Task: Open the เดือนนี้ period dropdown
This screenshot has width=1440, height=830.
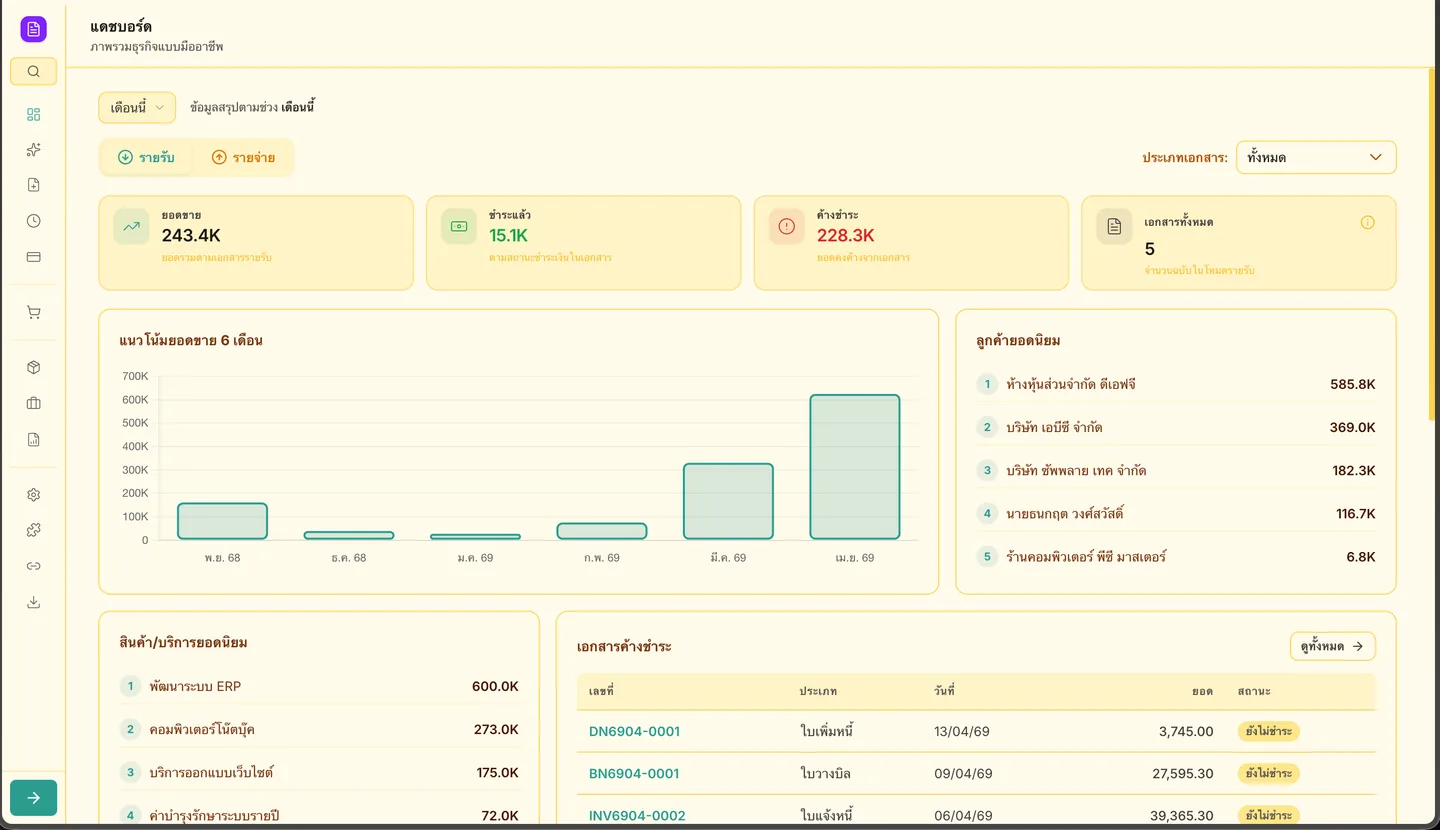Action: (136, 107)
